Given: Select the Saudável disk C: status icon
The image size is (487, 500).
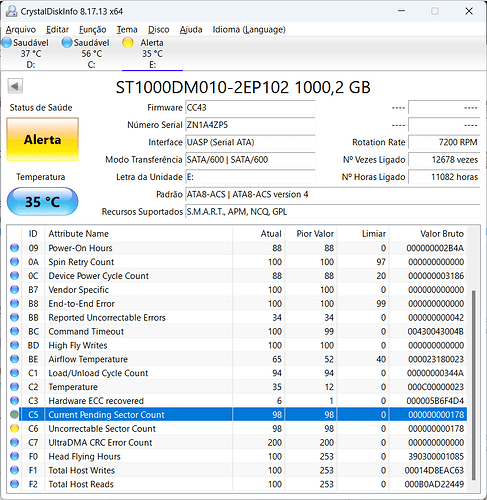Looking at the screenshot, I should point(67,43).
